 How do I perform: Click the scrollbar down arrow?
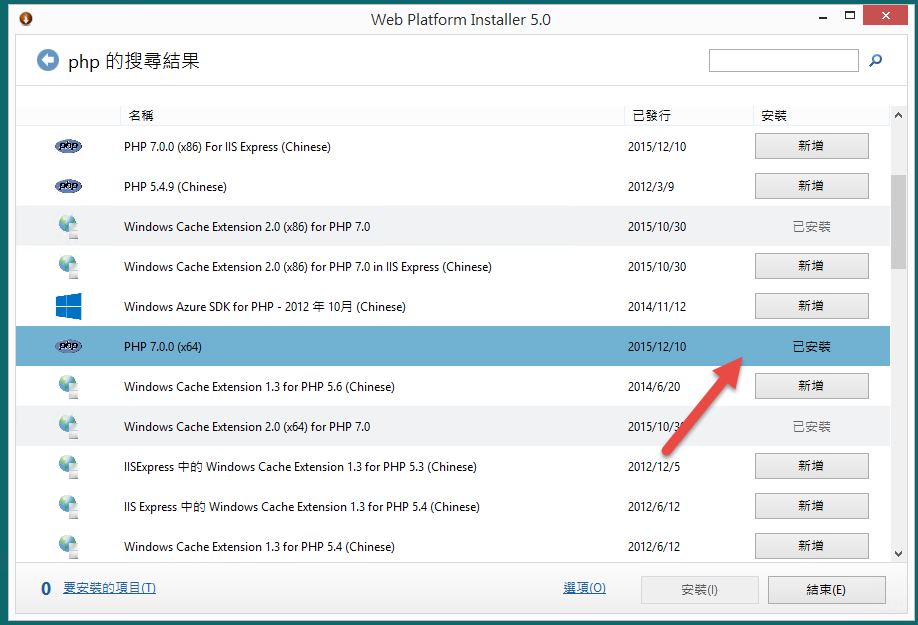[x=898, y=554]
